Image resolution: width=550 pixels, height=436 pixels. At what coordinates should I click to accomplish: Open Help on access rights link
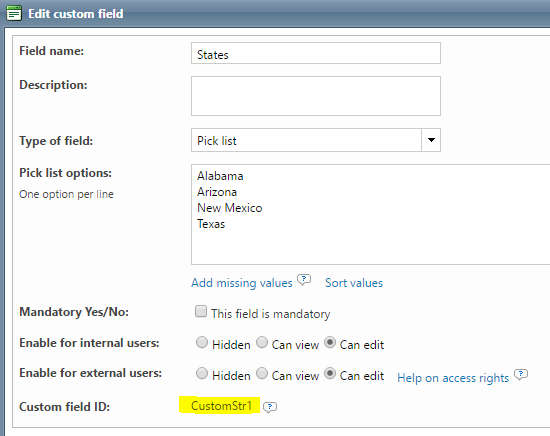pos(453,378)
